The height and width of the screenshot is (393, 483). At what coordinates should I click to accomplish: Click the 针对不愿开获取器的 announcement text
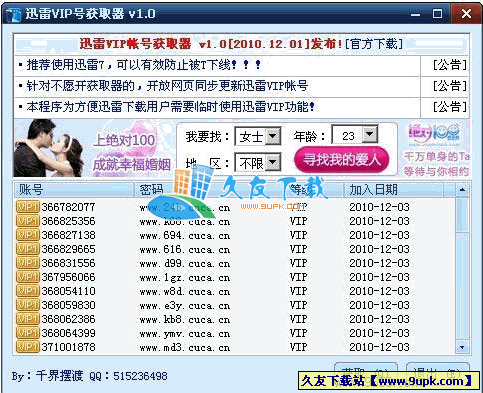click(167, 86)
